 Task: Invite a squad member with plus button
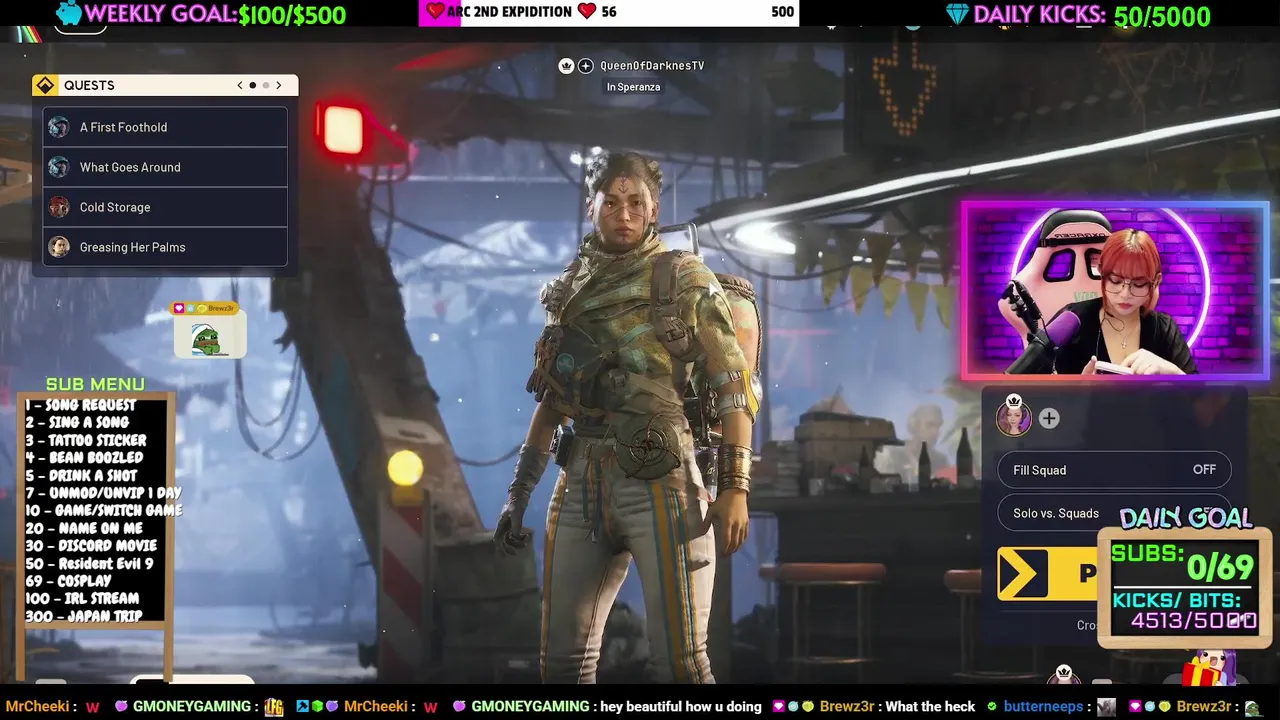(x=1049, y=419)
